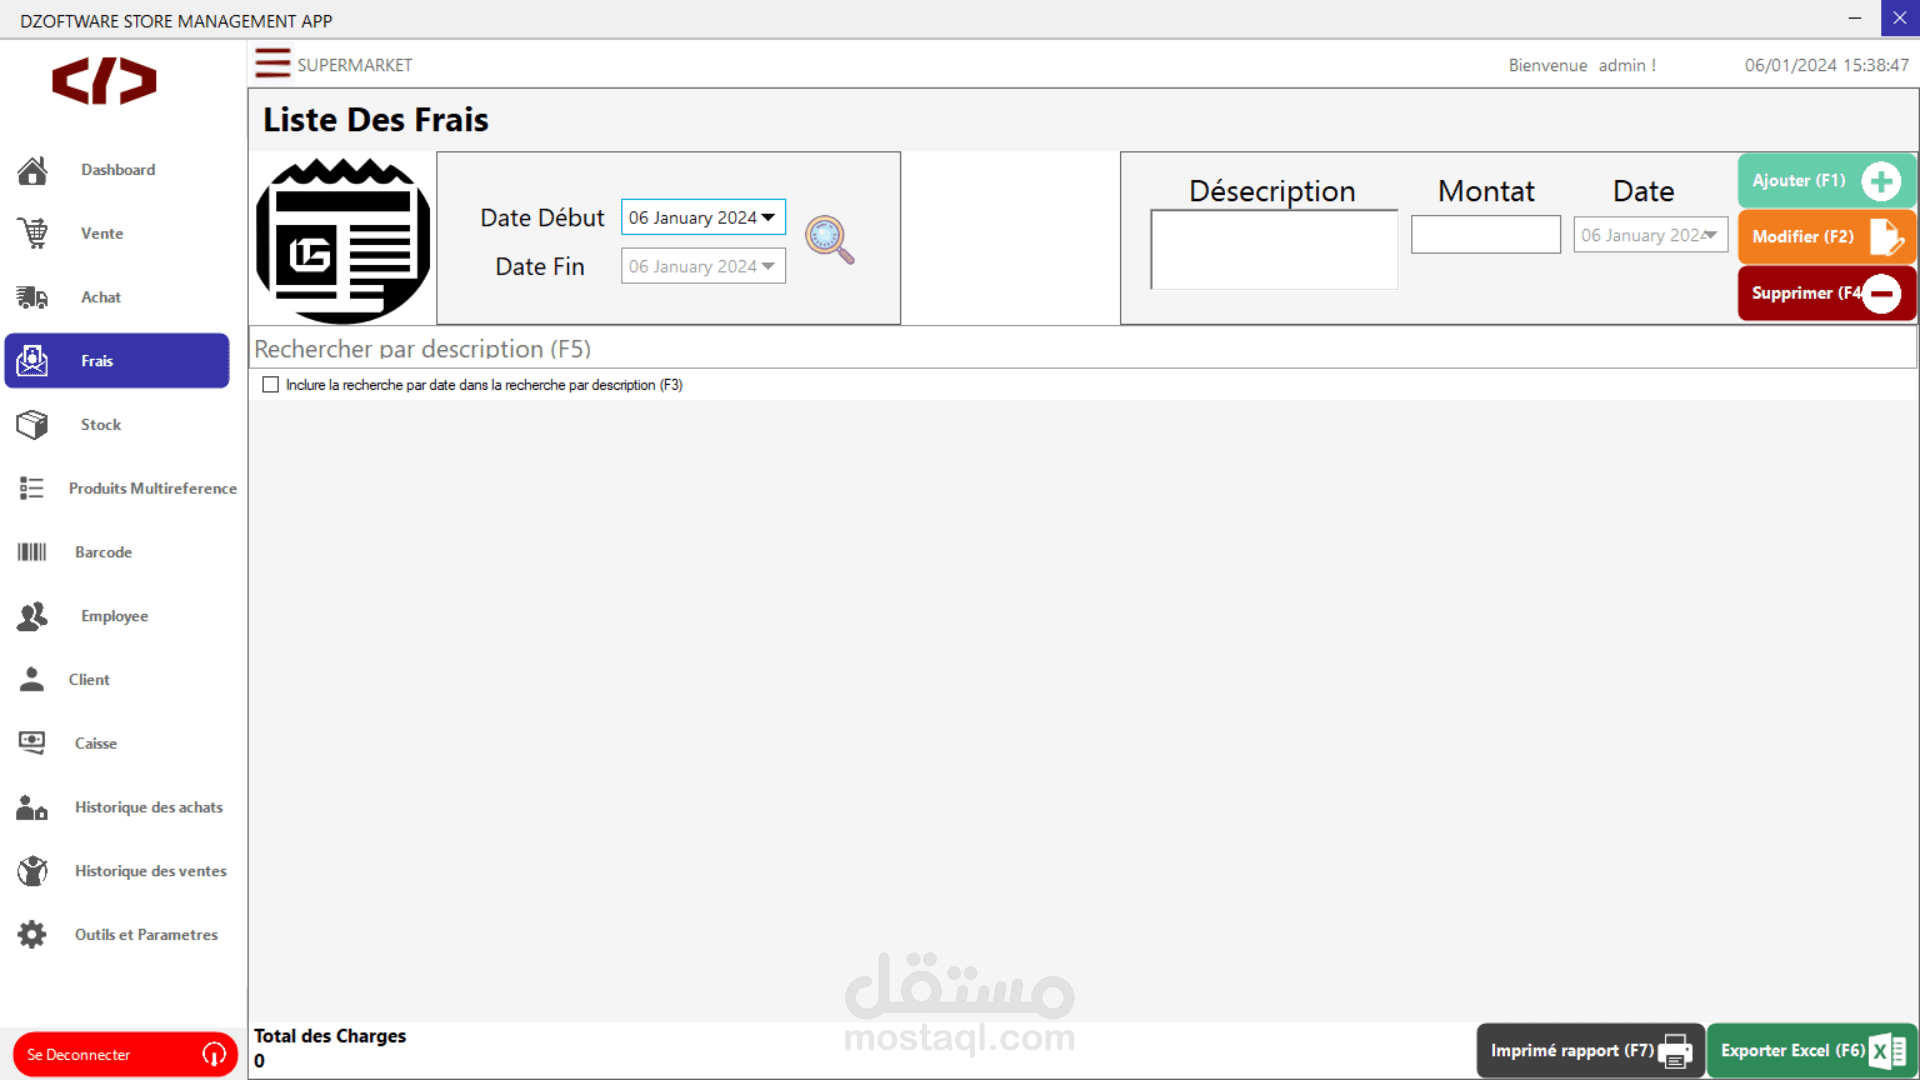1920x1080 pixels.
Task: Focus the Rechercher par description field
Action: pyautogui.click(x=1080, y=349)
